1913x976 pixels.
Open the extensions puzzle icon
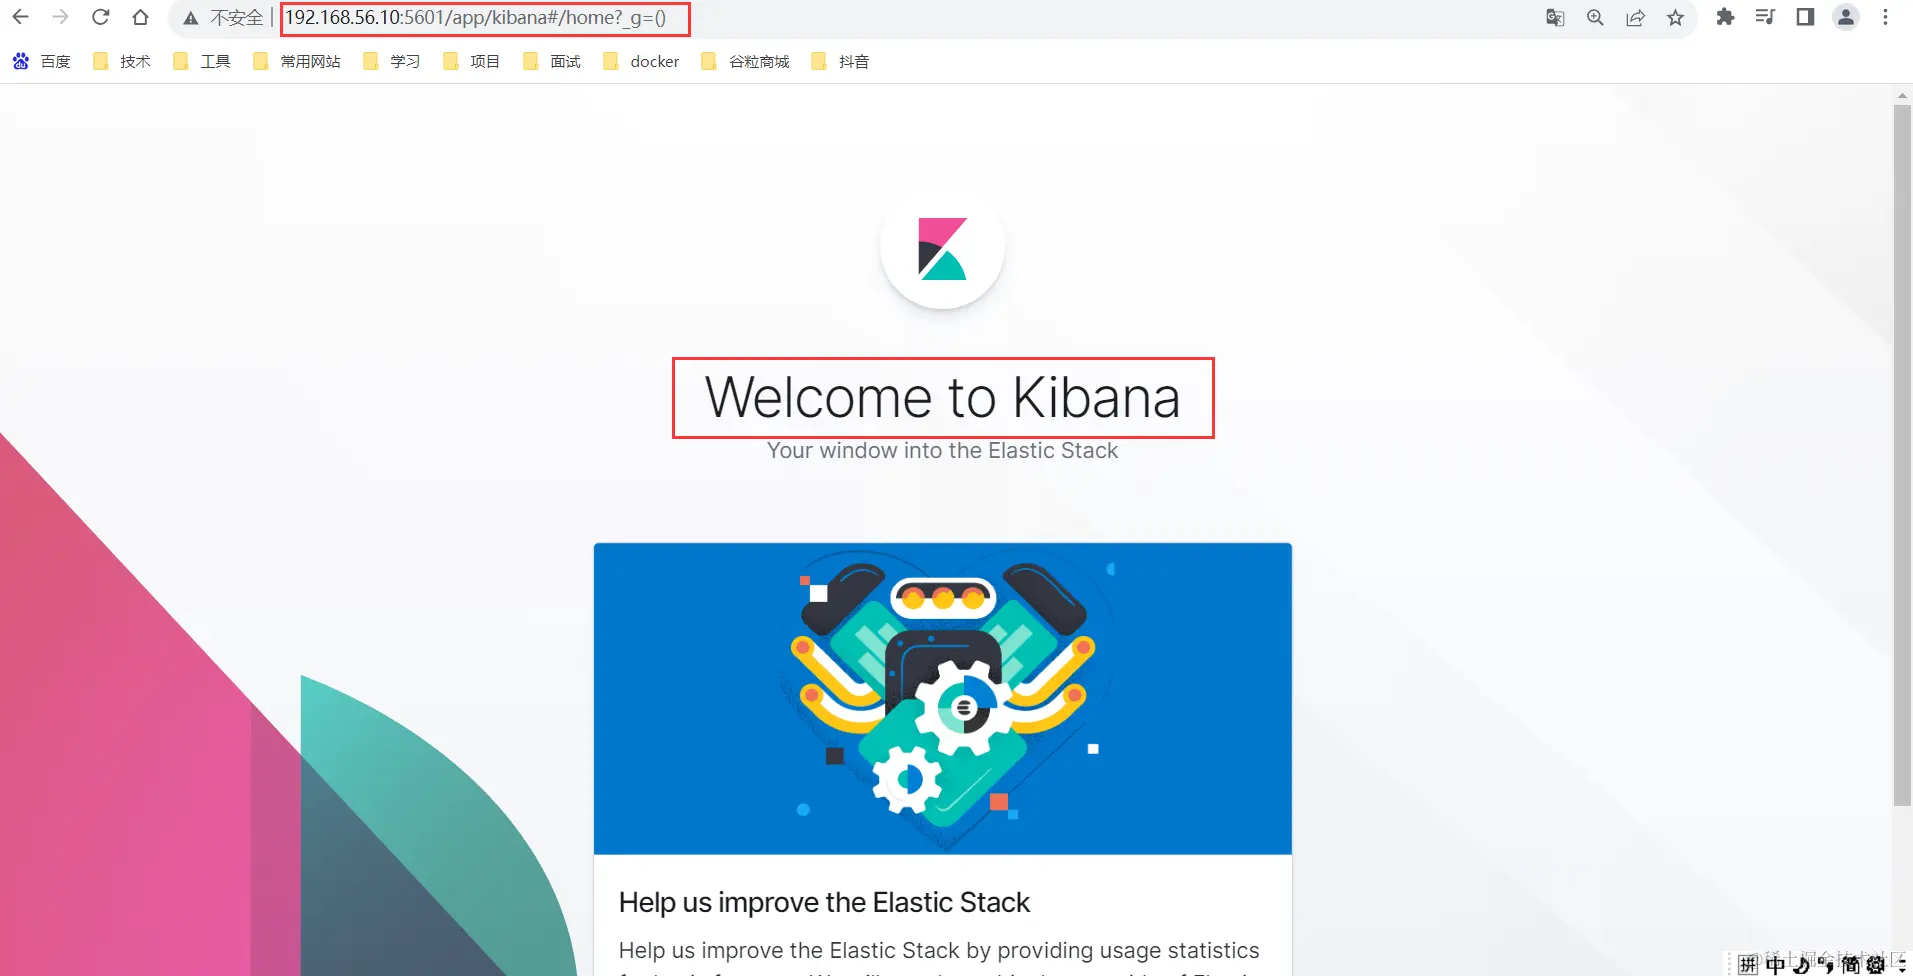(x=1725, y=17)
